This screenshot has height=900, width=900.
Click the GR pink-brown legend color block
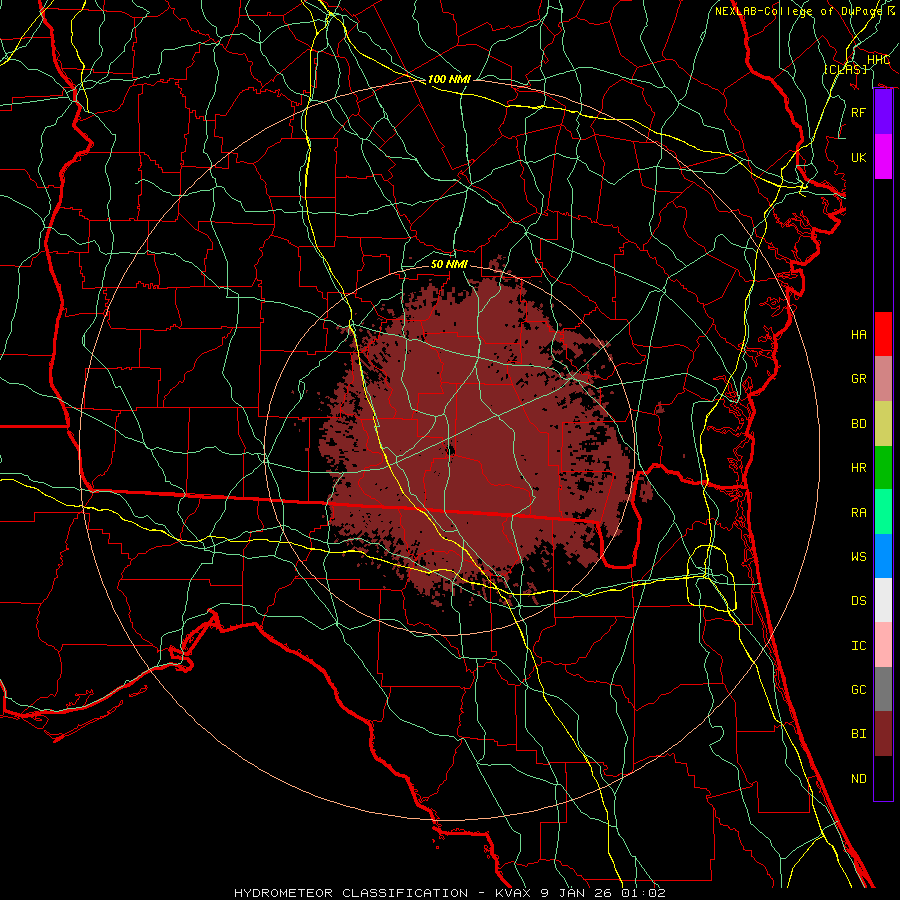click(883, 379)
